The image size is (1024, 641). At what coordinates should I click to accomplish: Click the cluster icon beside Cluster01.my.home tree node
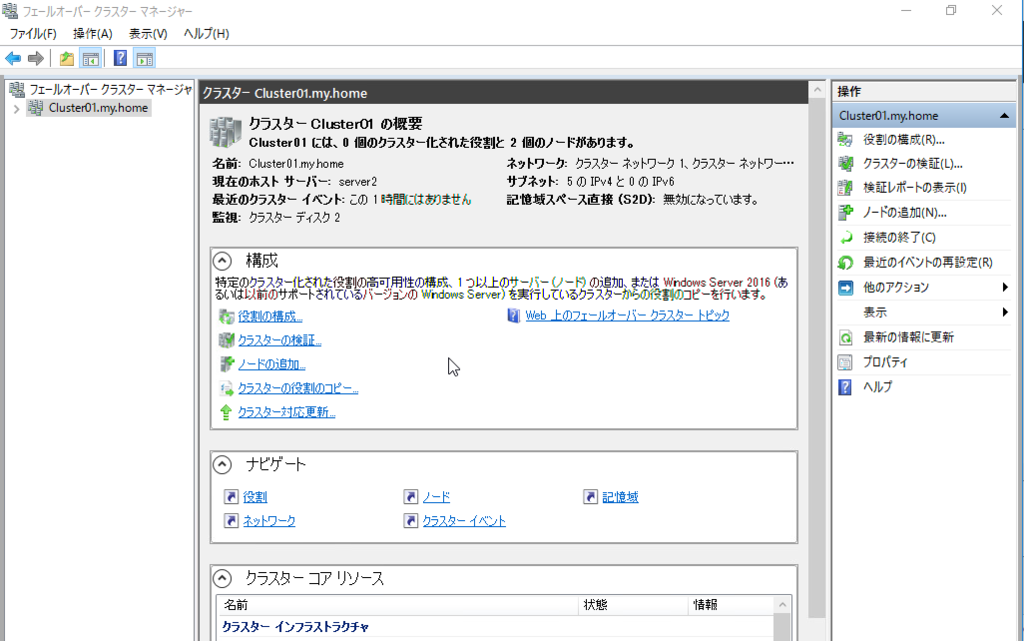click(35, 108)
